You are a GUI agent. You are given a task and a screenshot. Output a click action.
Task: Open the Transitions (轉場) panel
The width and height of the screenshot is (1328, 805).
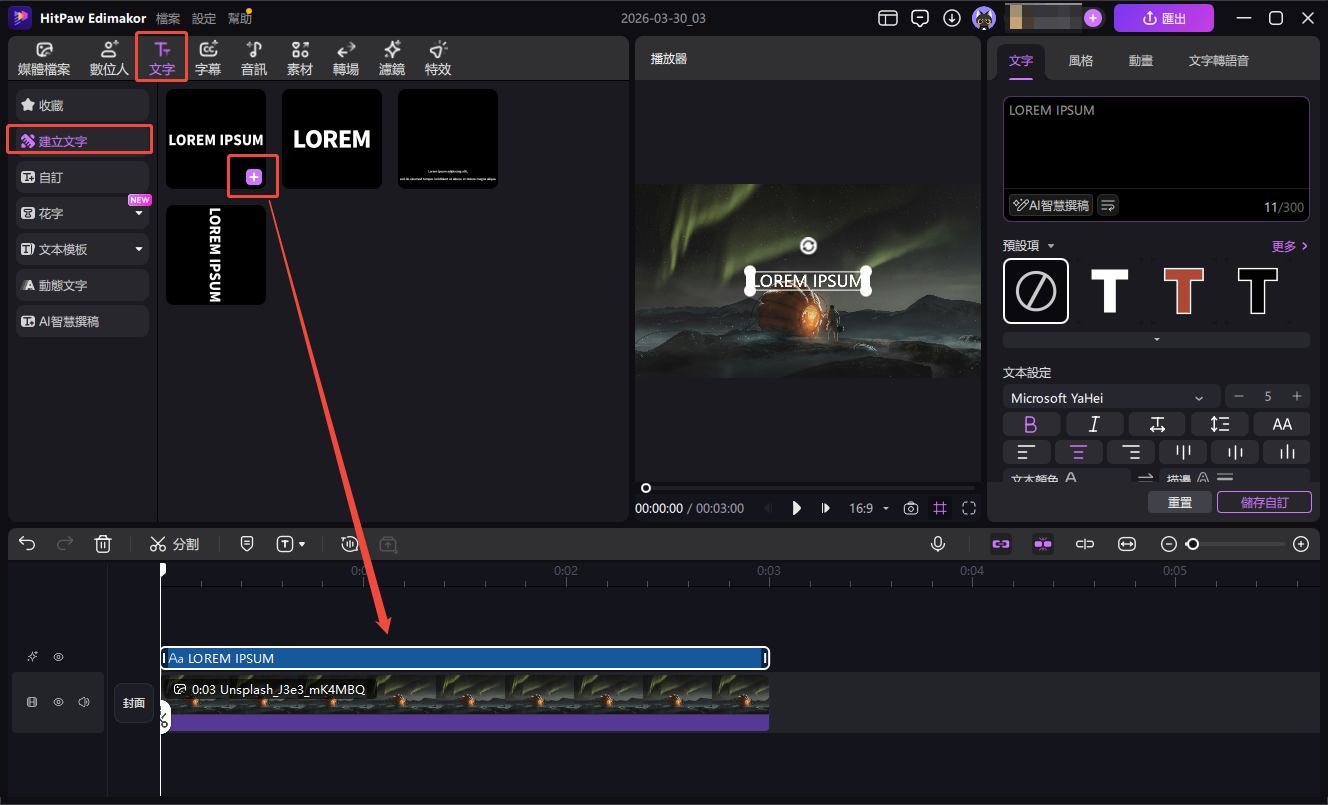(346, 58)
